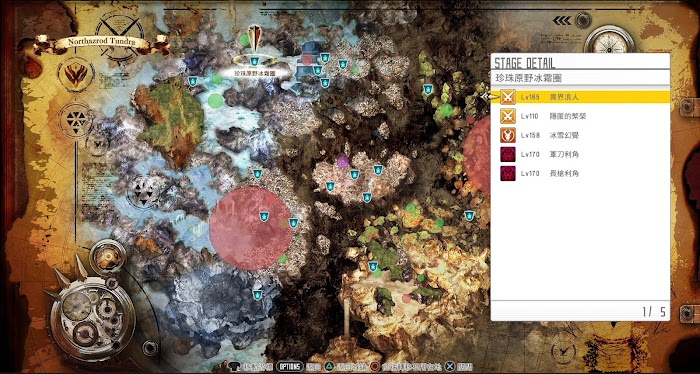Image resolution: width=700 pixels, height=374 pixels.
Task: Click the dark red monster icon beside 長槍利角
Action: [x=508, y=173]
